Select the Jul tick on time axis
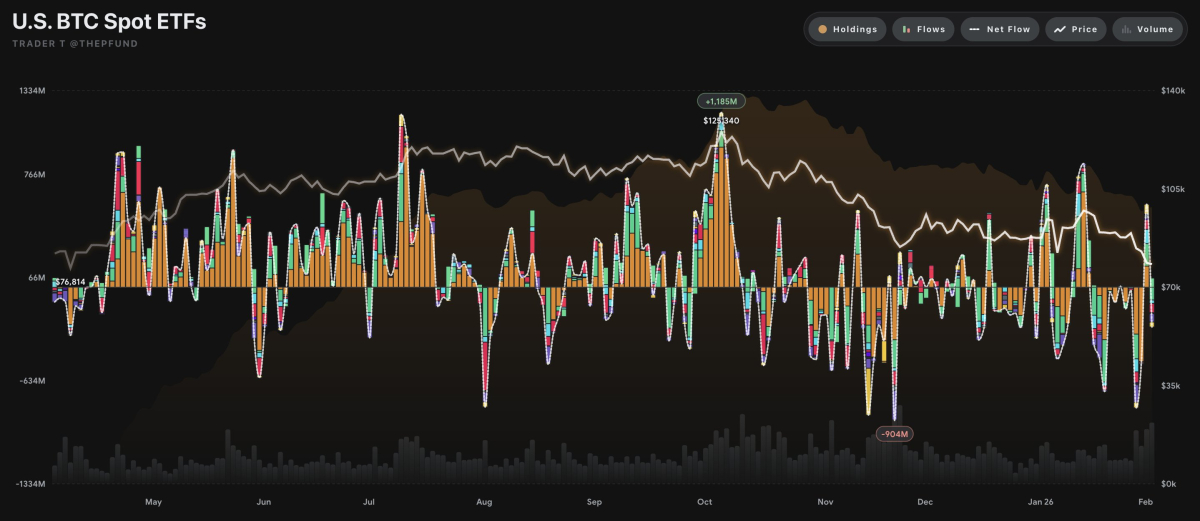This screenshot has height=521, width=1200. tap(369, 501)
